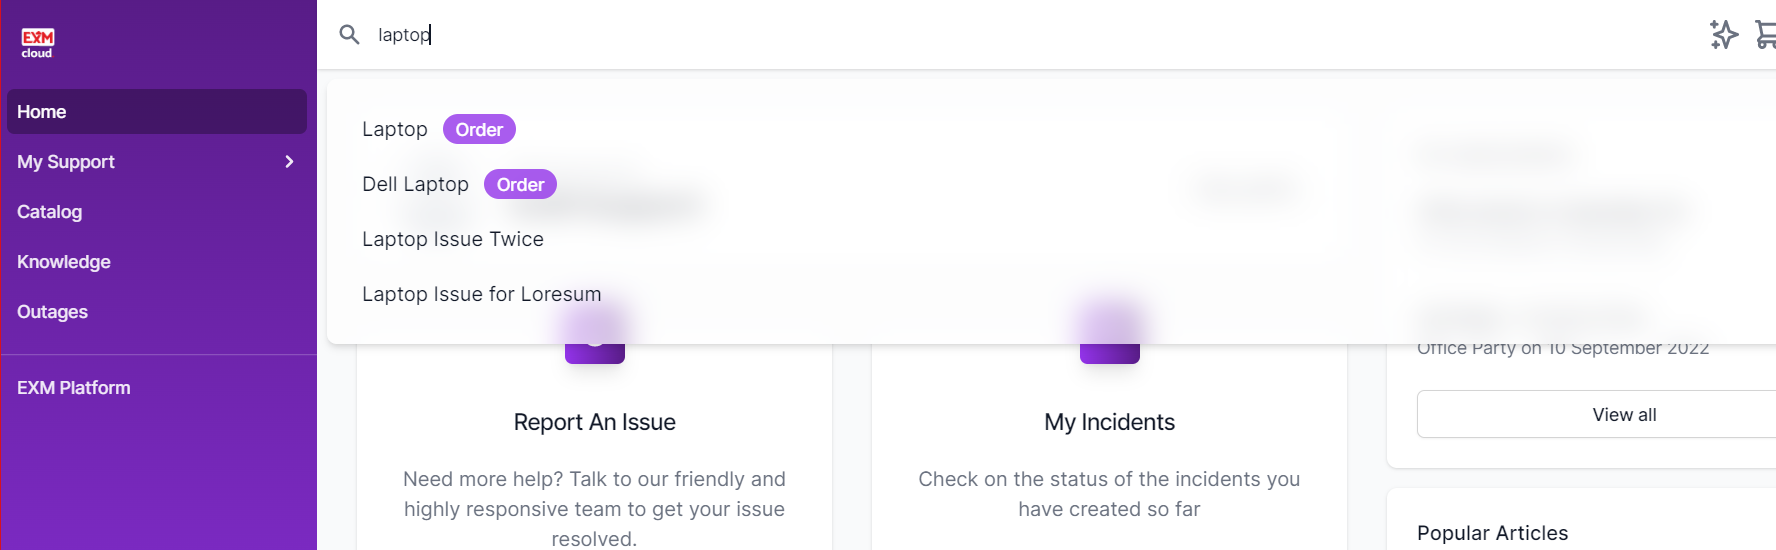Click in the search field containing laptop
This screenshot has height=550, width=1776.
(x=1030, y=35)
